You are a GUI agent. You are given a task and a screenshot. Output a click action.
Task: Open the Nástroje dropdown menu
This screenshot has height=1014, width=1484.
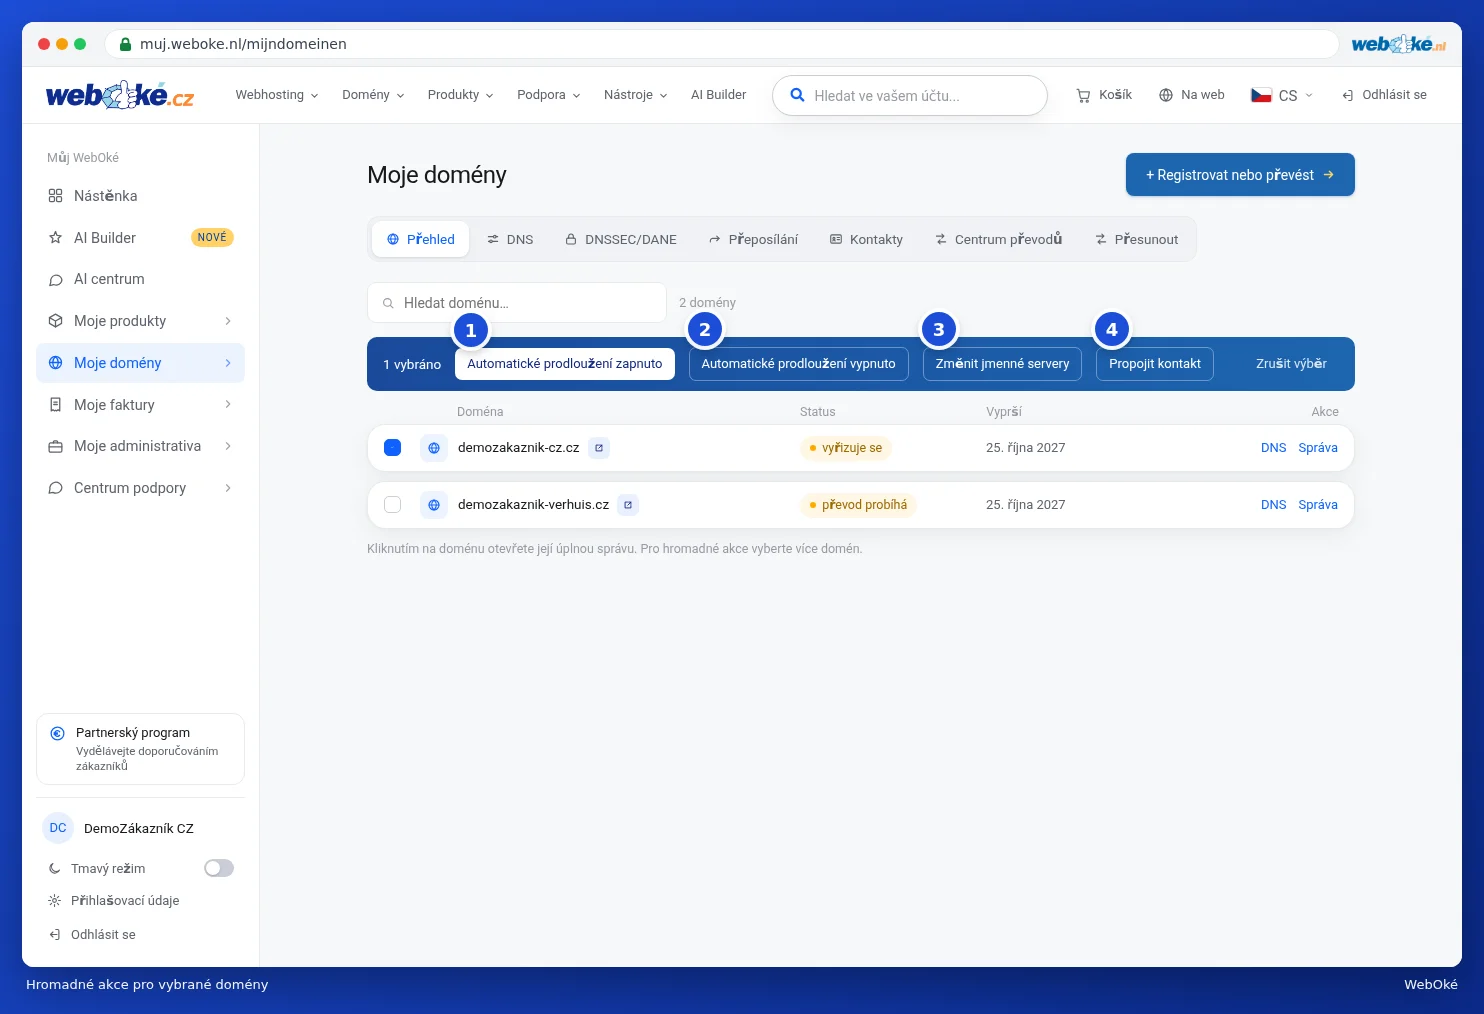click(635, 95)
